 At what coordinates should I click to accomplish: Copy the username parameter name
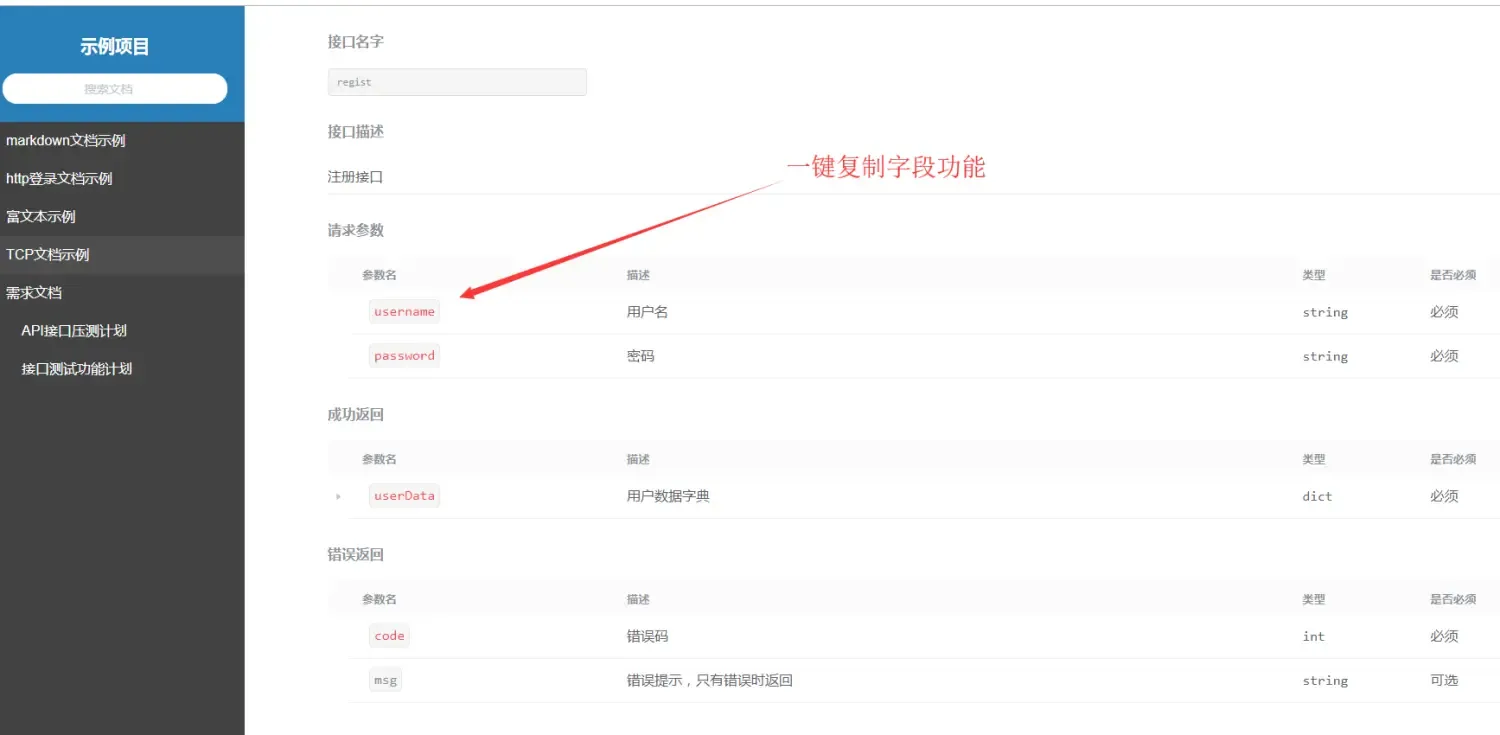tap(404, 311)
